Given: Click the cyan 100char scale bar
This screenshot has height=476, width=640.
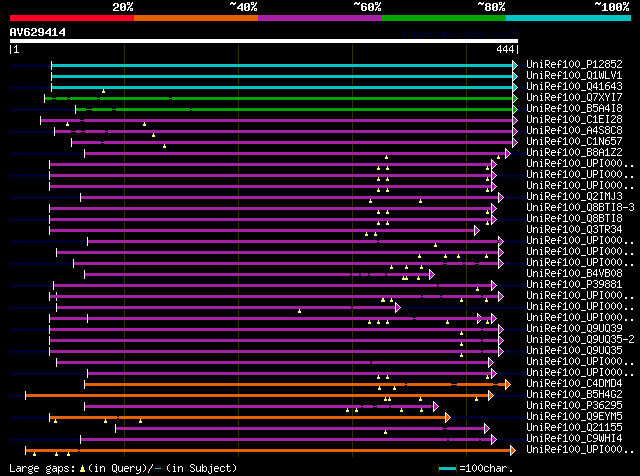Looking at the screenshot, I should pos(447,469).
